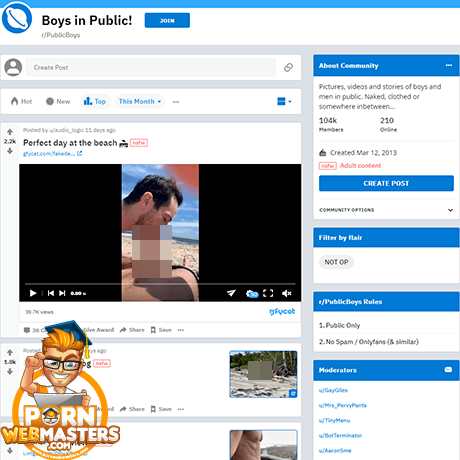Image resolution: width=460 pixels, height=460 pixels.
Task: Open more options for the second post
Action: pyautogui.click(x=181, y=409)
